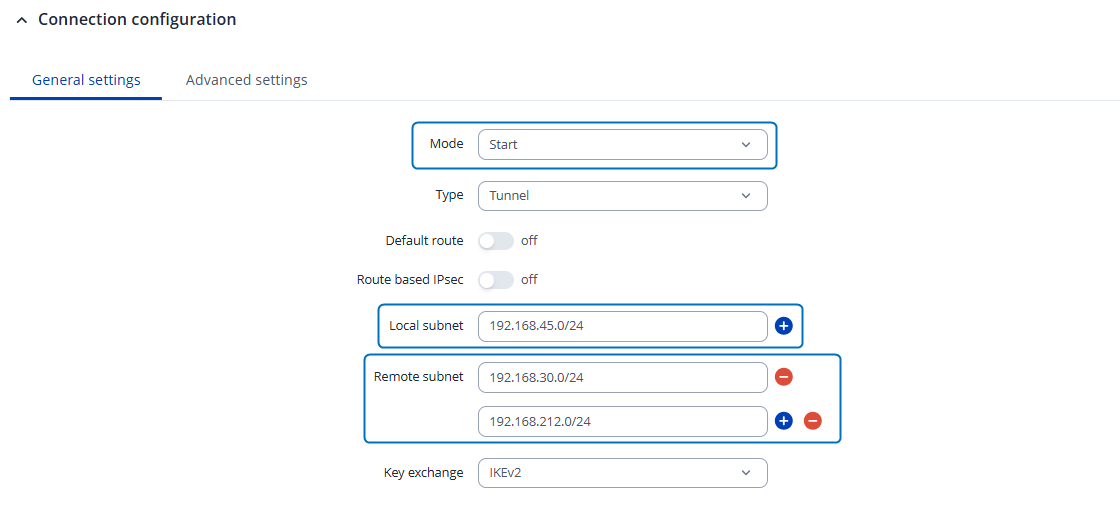Collapse the Connection configuration section chevron
The width and height of the screenshot is (1120, 511).
coord(22,20)
